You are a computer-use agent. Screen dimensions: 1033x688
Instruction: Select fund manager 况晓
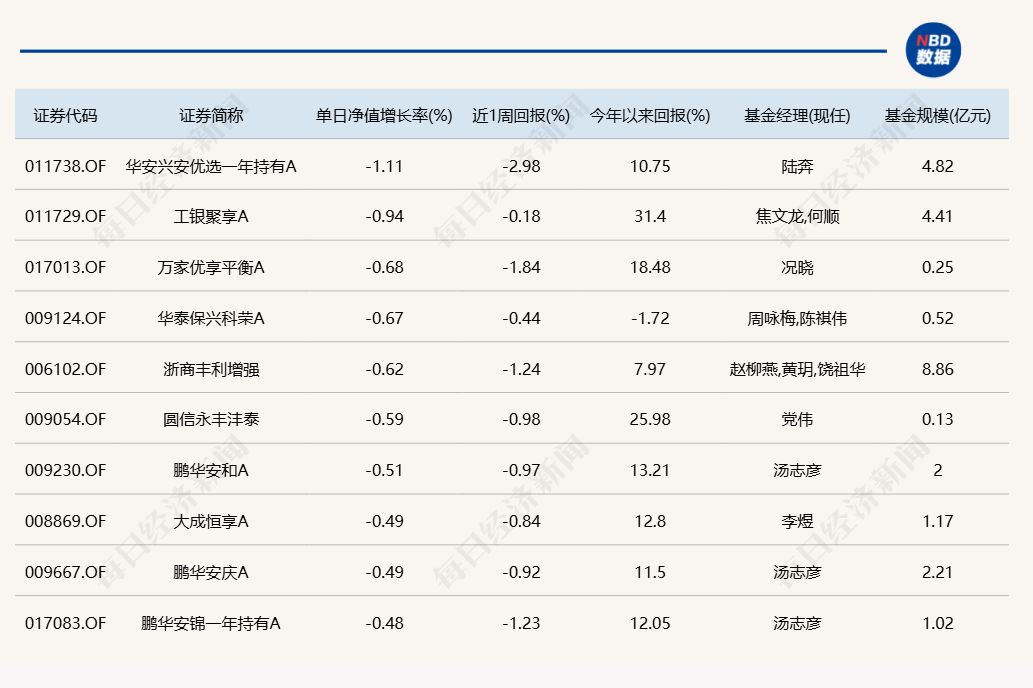[x=797, y=267]
